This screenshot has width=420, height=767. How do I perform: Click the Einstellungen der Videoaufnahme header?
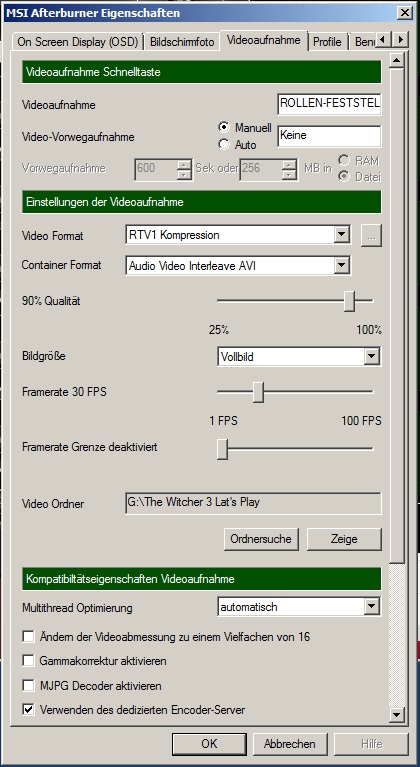pyautogui.click(x=201, y=202)
